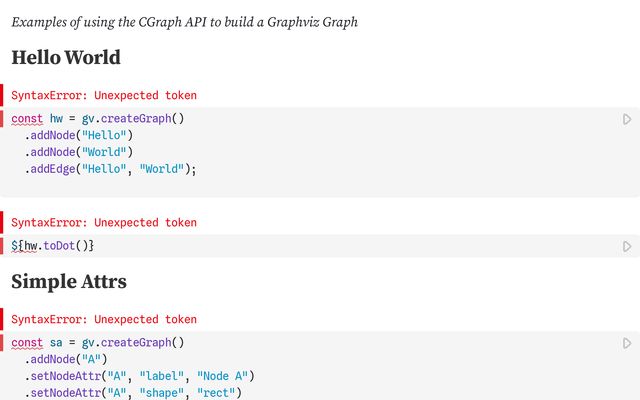Click the gutter bar beside 'const sa' code
640x400 pixels.
[2, 343]
